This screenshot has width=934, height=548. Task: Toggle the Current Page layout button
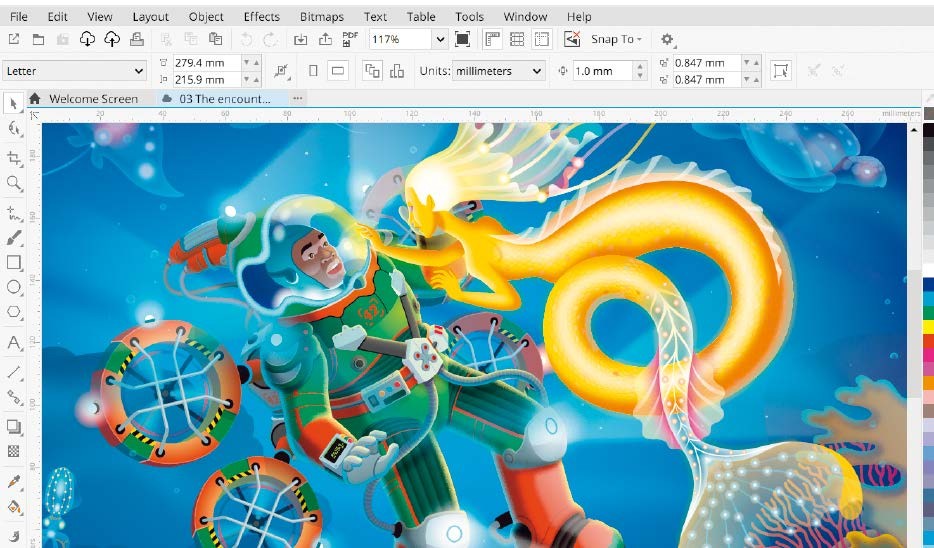click(397, 71)
